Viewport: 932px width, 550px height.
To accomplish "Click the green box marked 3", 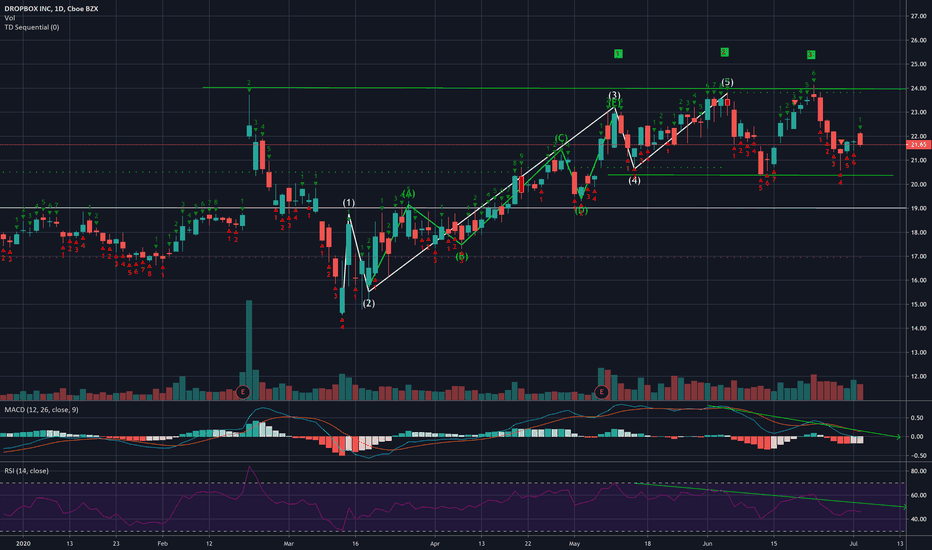I will (811, 55).
